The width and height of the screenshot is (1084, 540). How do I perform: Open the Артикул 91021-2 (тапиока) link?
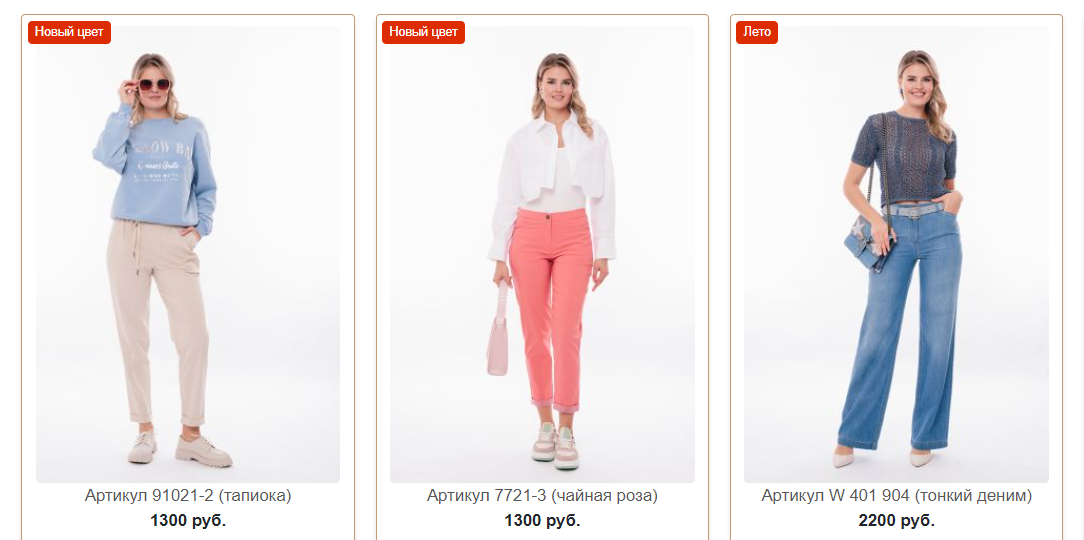click(x=188, y=496)
